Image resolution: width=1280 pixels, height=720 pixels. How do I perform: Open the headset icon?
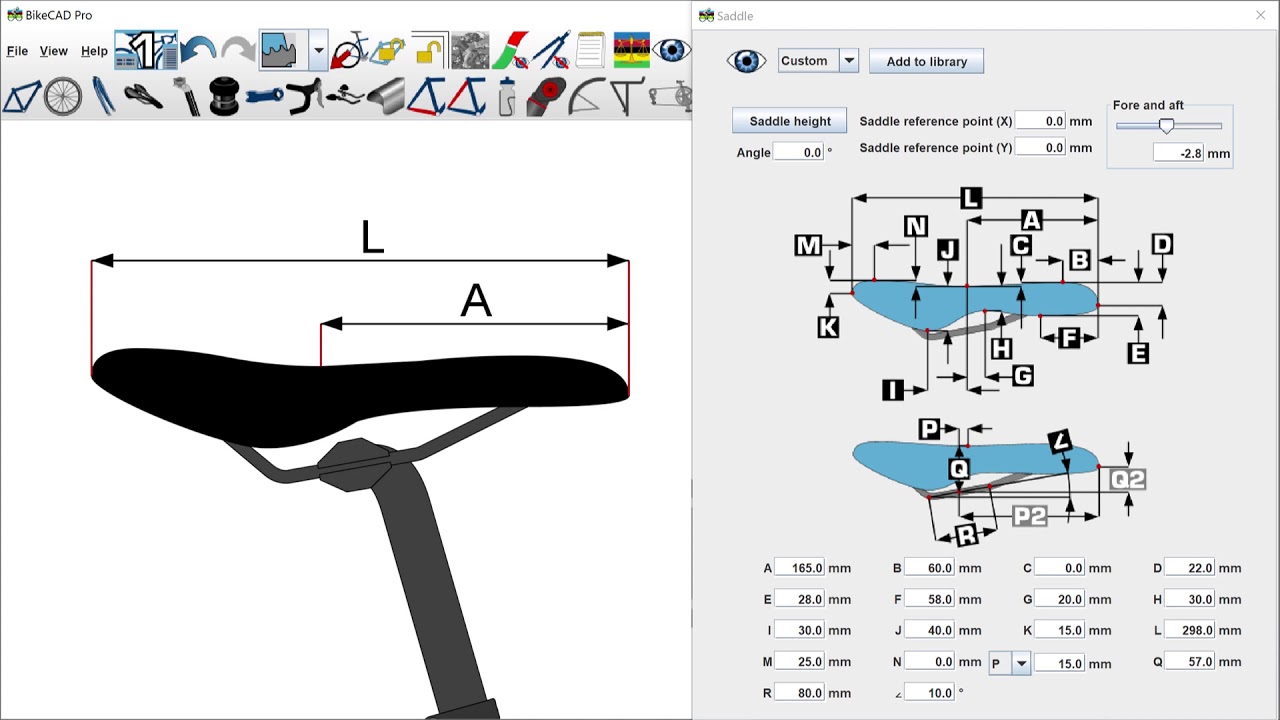point(224,97)
